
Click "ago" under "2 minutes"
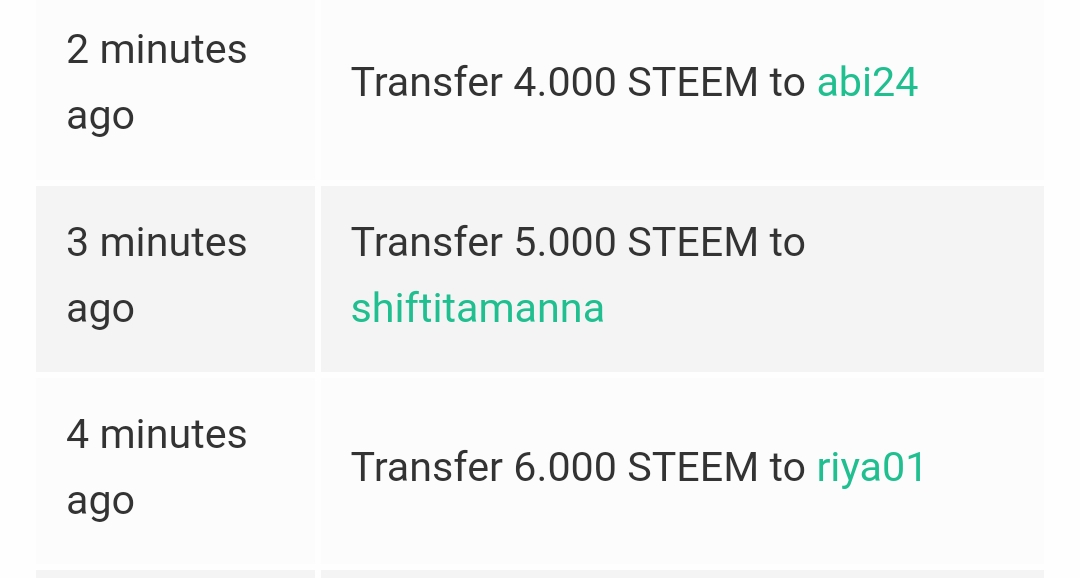pyautogui.click(x=100, y=117)
